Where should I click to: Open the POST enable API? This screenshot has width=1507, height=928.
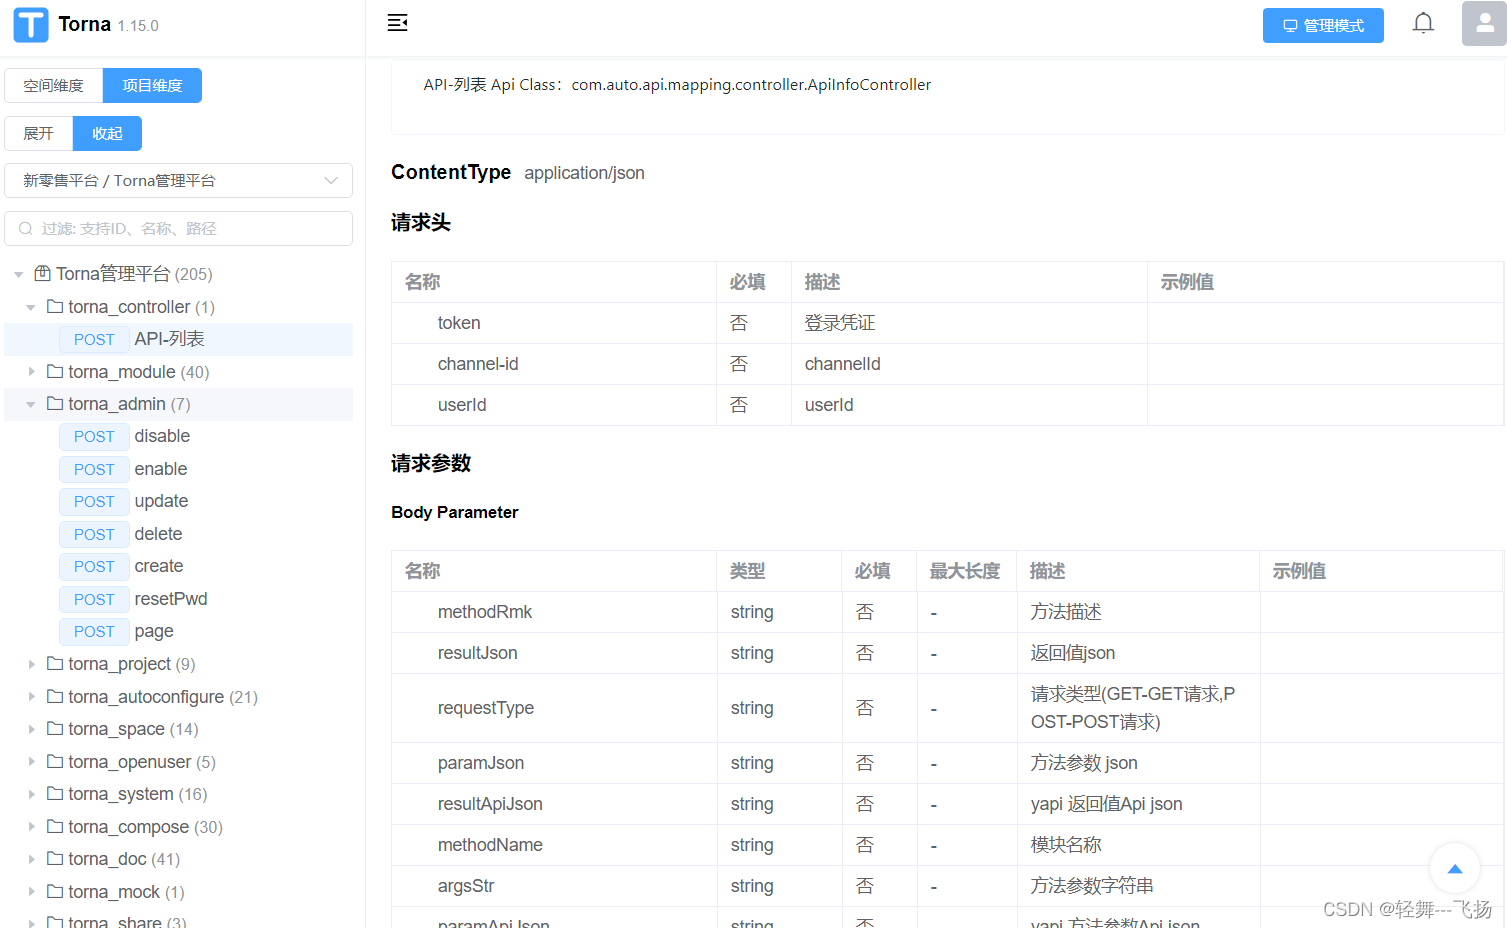(179, 469)
